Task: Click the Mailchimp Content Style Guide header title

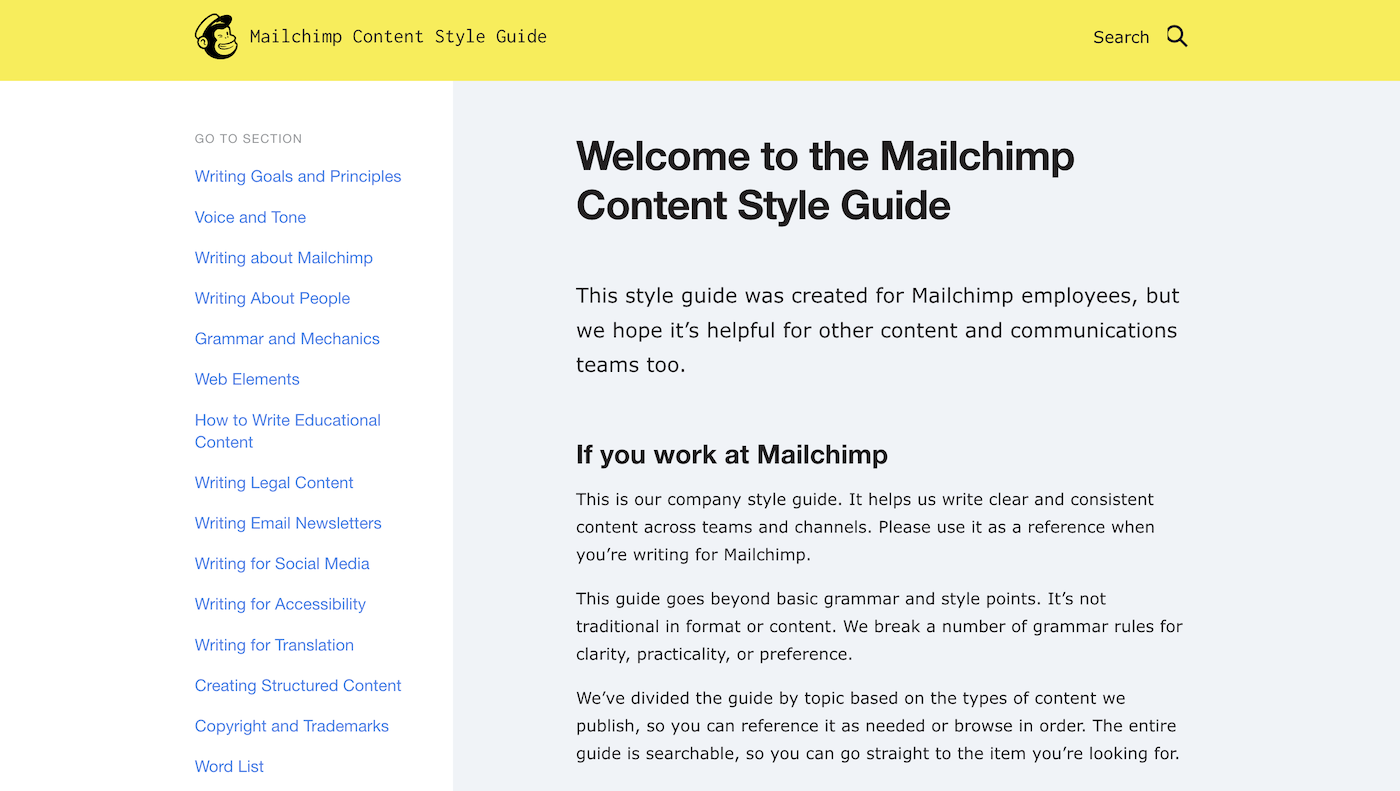Action: click(x=398, y=37)
